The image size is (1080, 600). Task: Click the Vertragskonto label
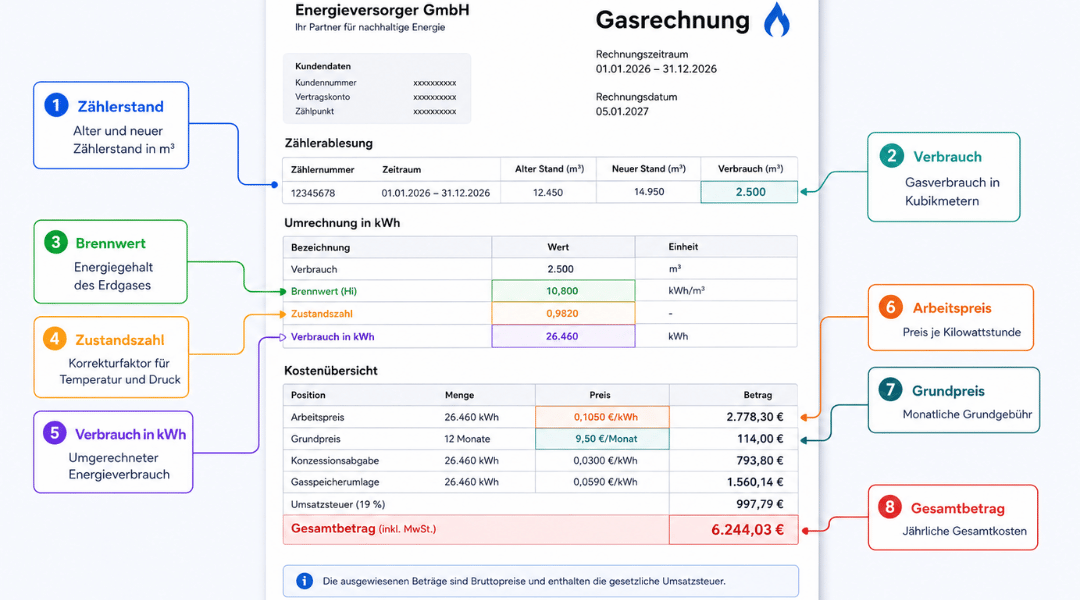click(x=322, y=97)
